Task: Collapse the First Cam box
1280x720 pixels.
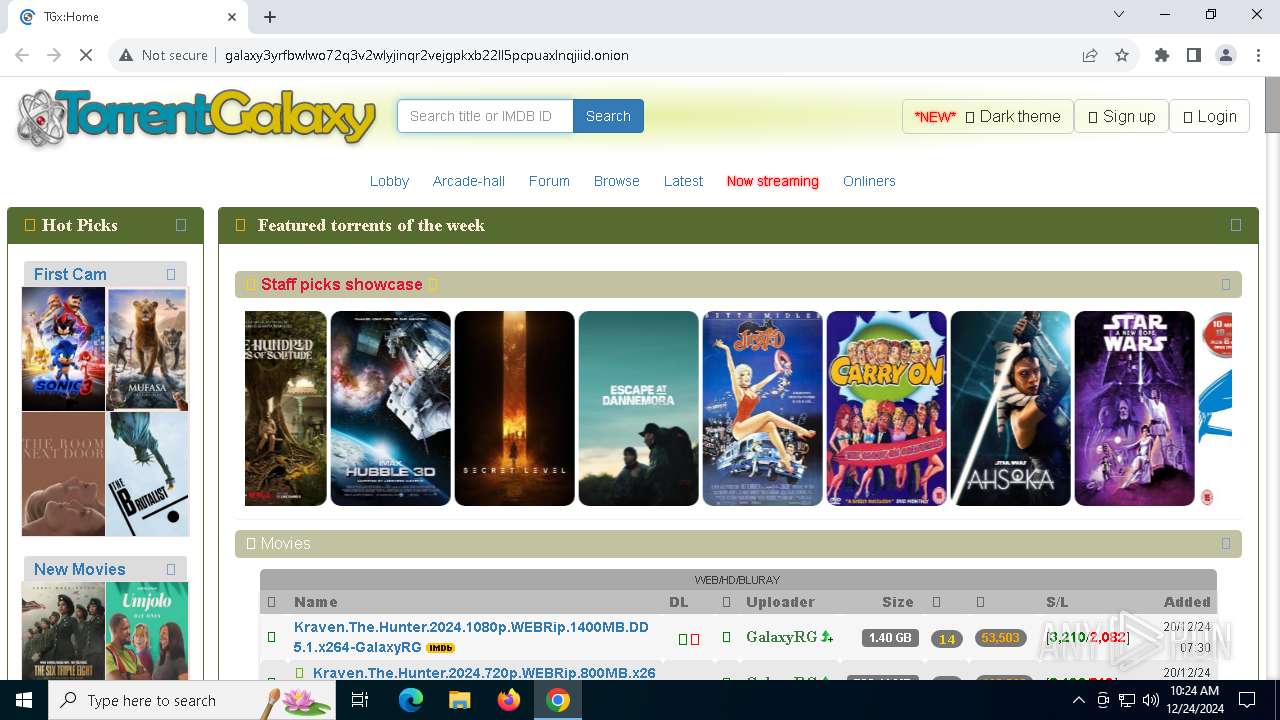Action: point(171,274)
